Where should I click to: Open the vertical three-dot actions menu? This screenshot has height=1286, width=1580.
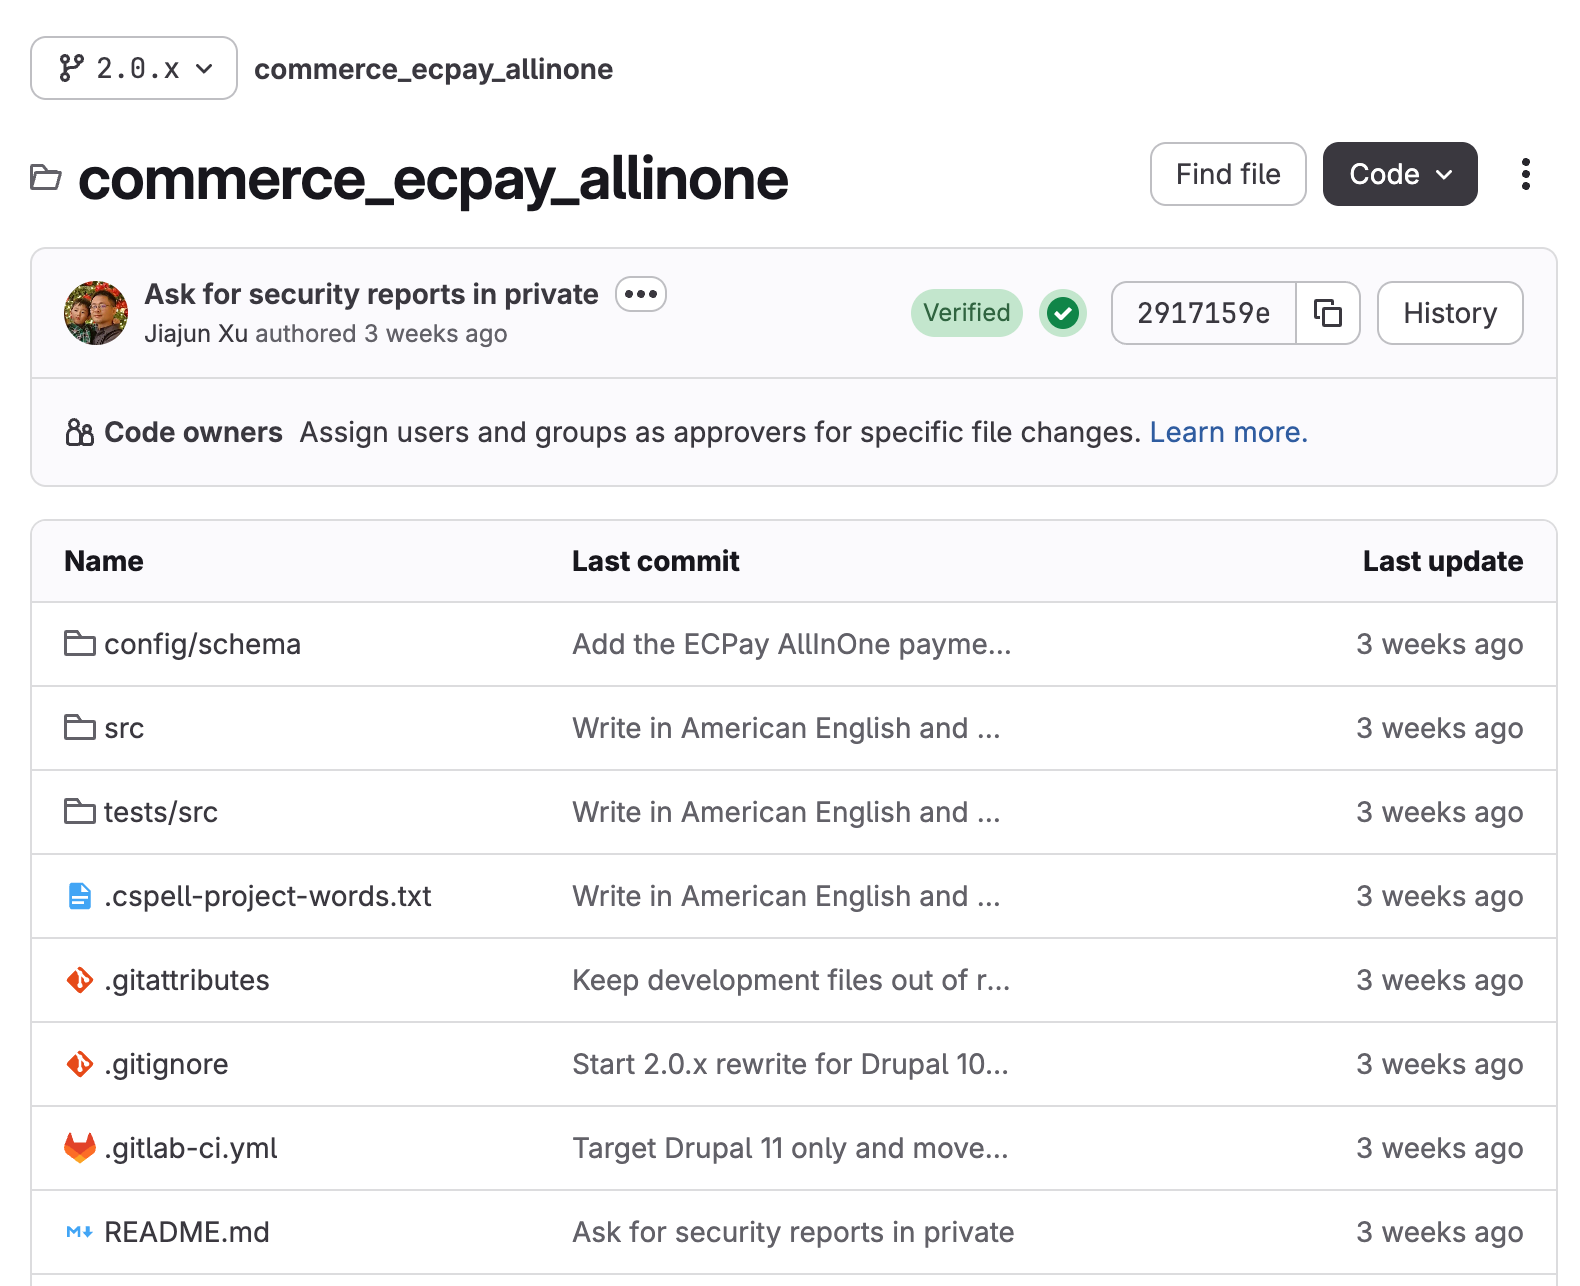[1525, 174]
